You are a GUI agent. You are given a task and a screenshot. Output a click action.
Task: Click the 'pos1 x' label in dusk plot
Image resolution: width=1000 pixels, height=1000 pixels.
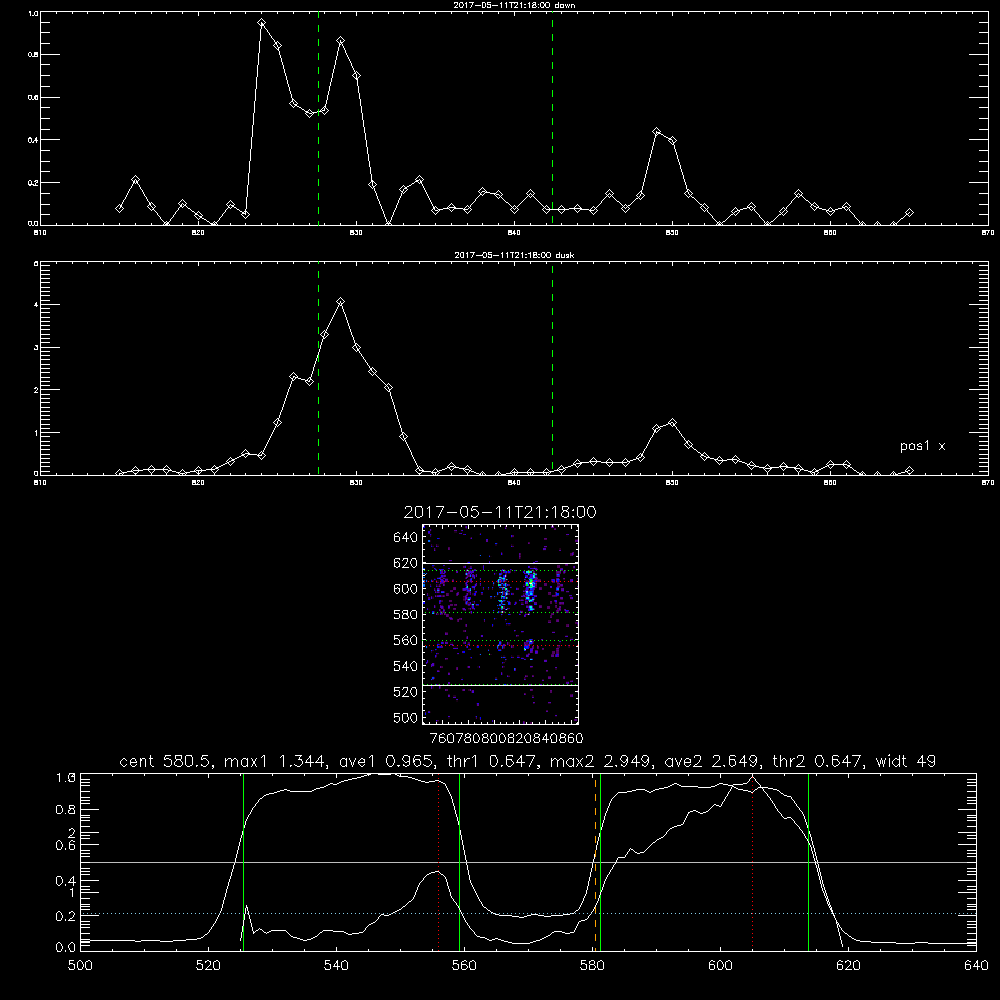click(x=922, y=446)
